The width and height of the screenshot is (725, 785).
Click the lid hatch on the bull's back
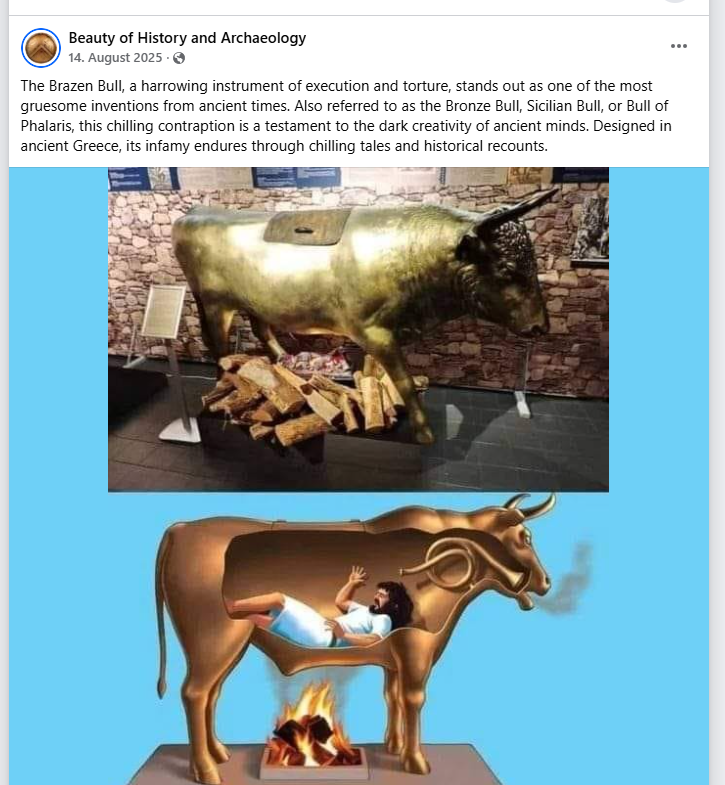(307, 227)
